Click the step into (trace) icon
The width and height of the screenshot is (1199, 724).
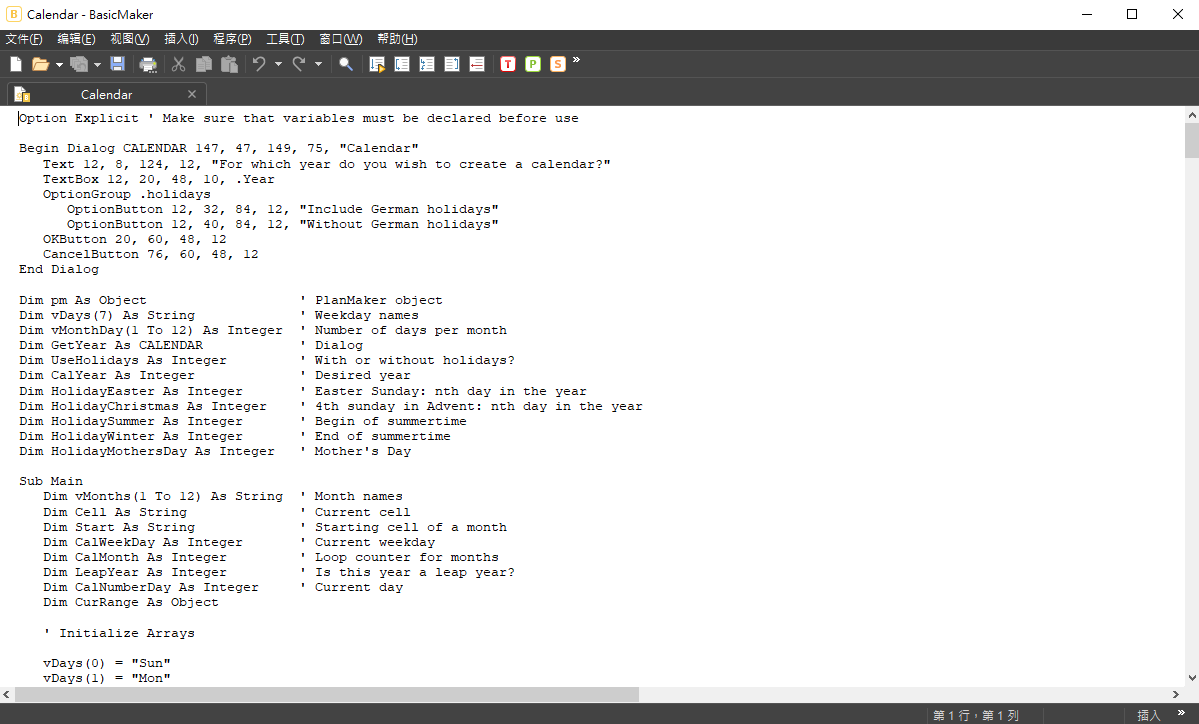click(401, 64)
